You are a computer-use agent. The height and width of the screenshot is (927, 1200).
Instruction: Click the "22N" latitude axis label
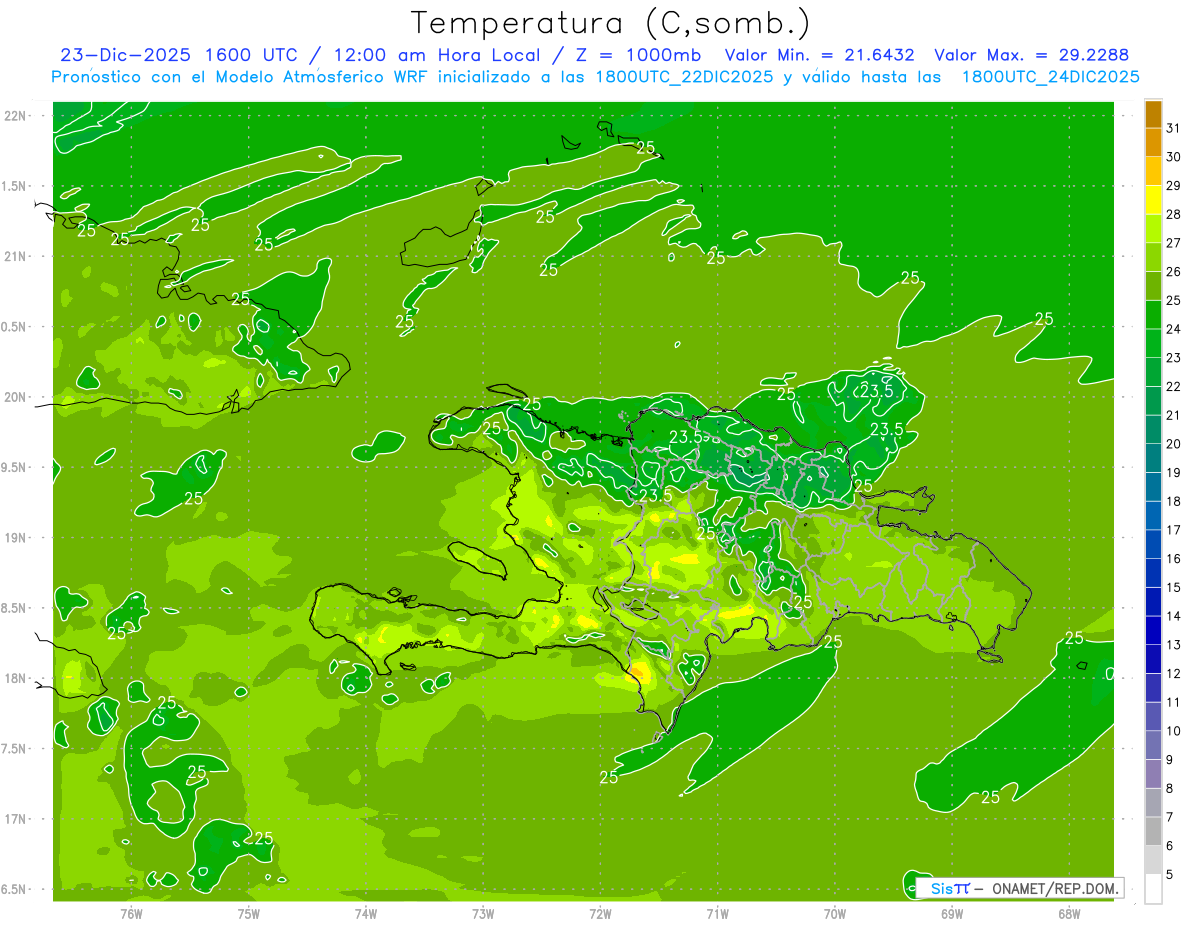click(x=15, y=116)
